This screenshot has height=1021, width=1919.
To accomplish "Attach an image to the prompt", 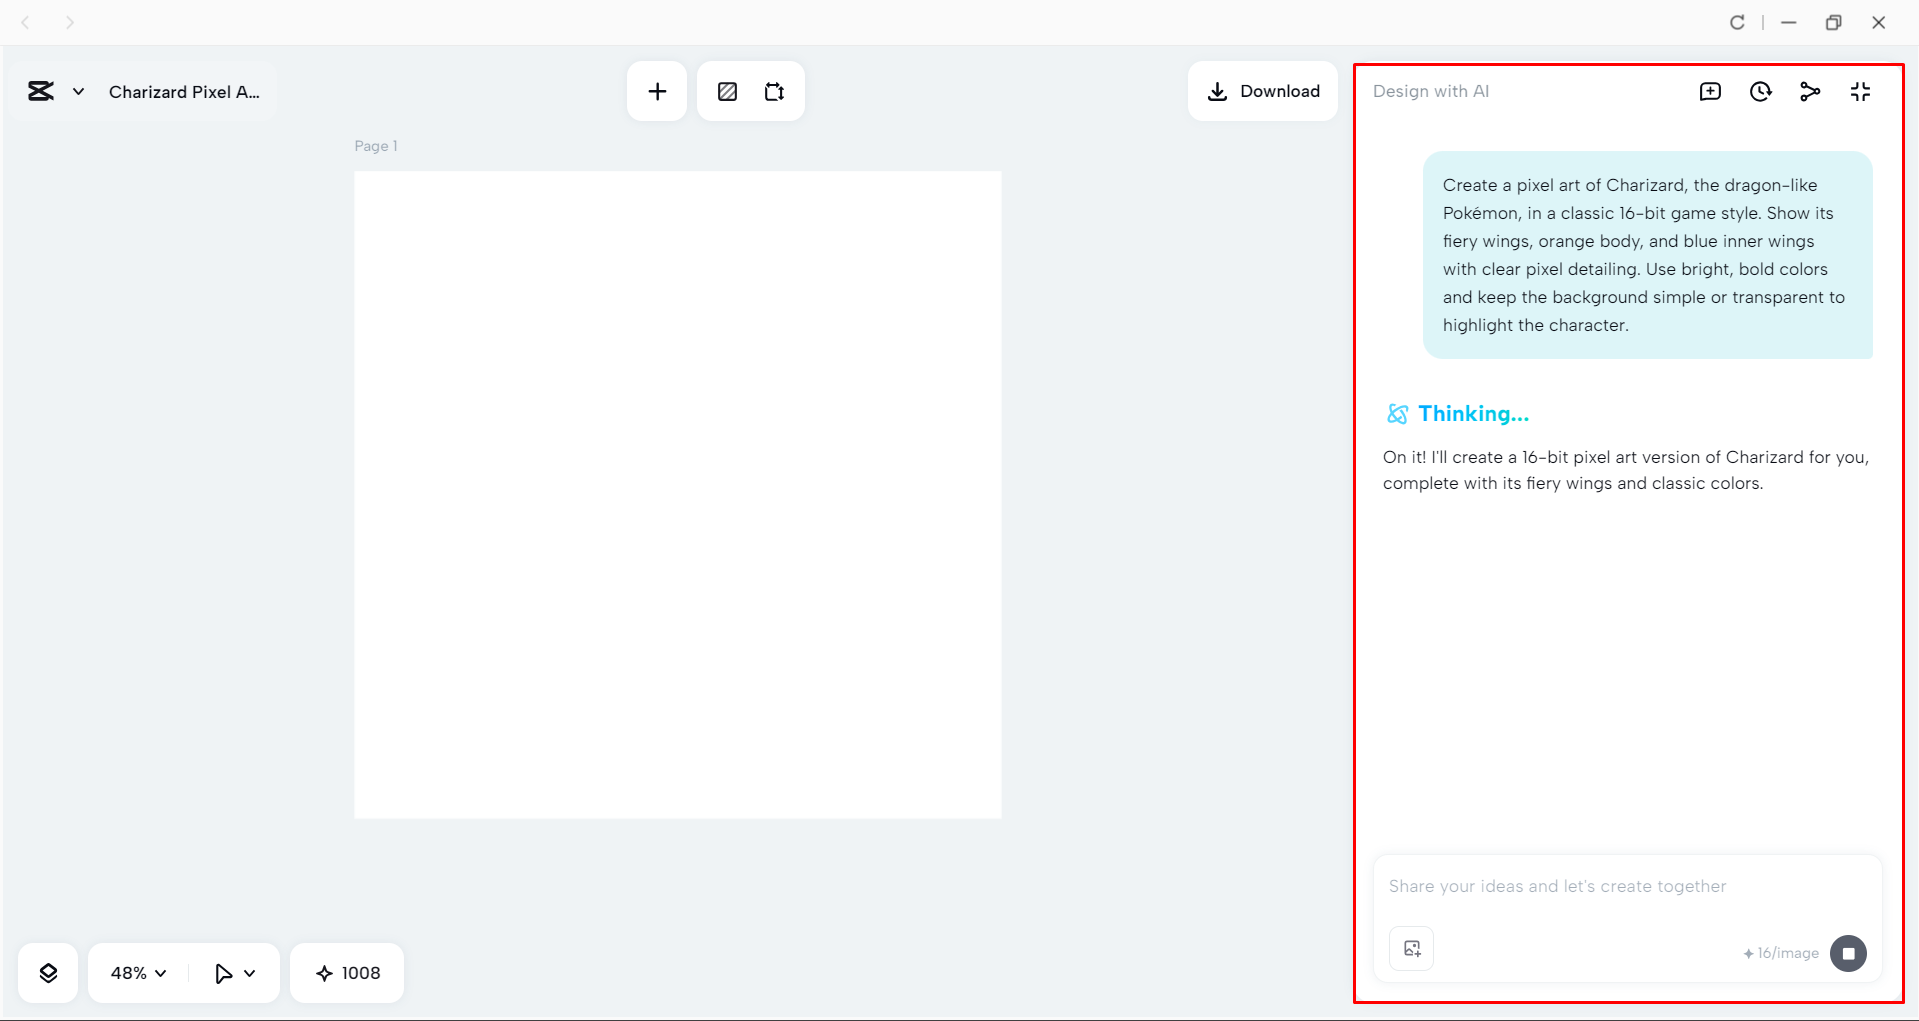I will pyautogui.click(x=1412, y=949).
